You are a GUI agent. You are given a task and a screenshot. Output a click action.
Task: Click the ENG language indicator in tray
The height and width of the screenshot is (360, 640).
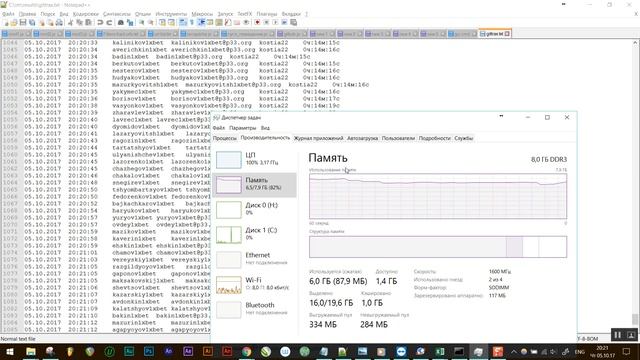(x=580, y=351)
